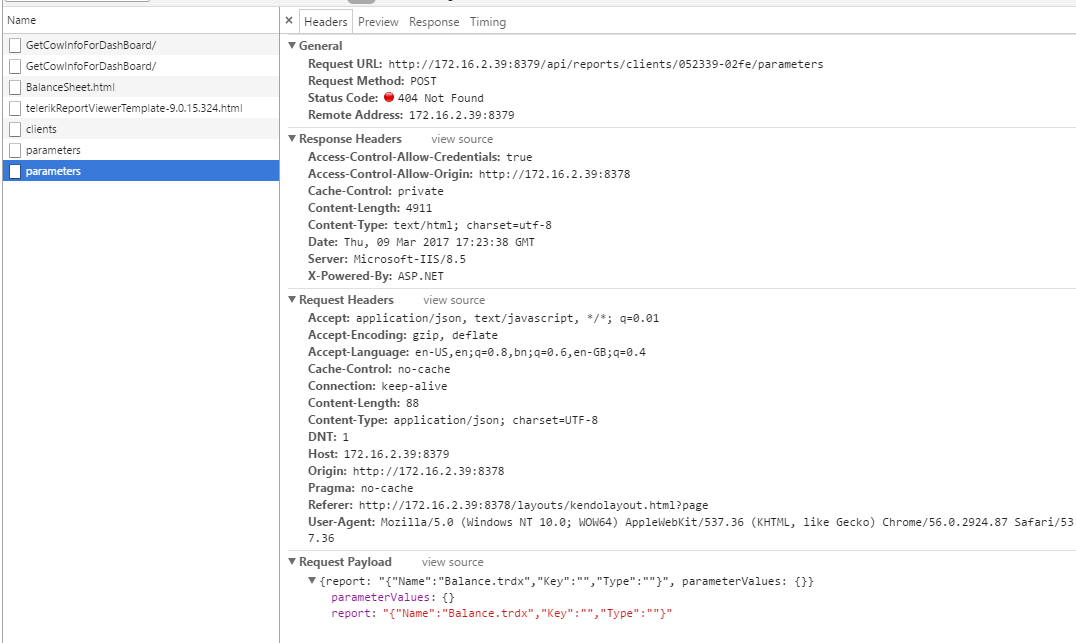Click the Name column header
The image size is (1076, 643).
[x=21, y=20]
